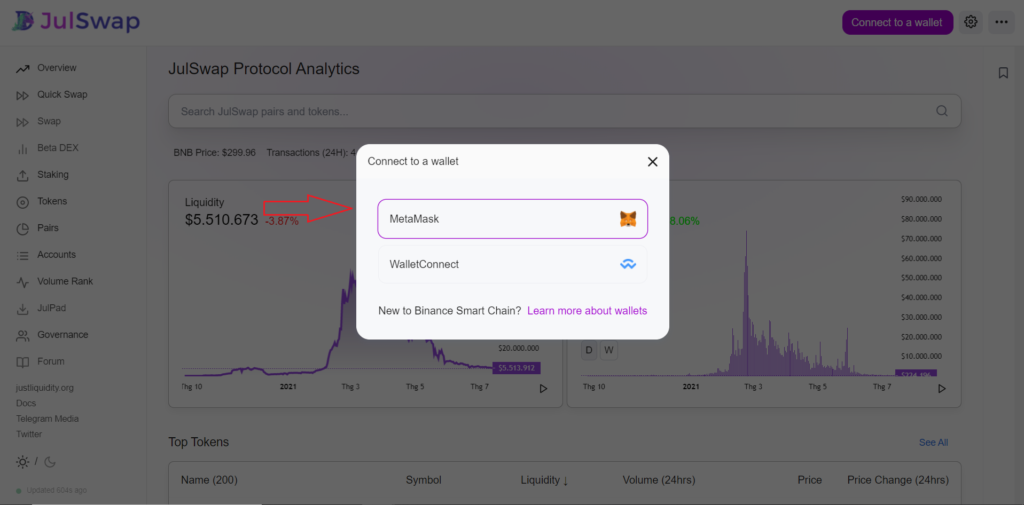Open Volume Rank in sidebar
The height and width of the screenshot is (505, 1024).
65,282
